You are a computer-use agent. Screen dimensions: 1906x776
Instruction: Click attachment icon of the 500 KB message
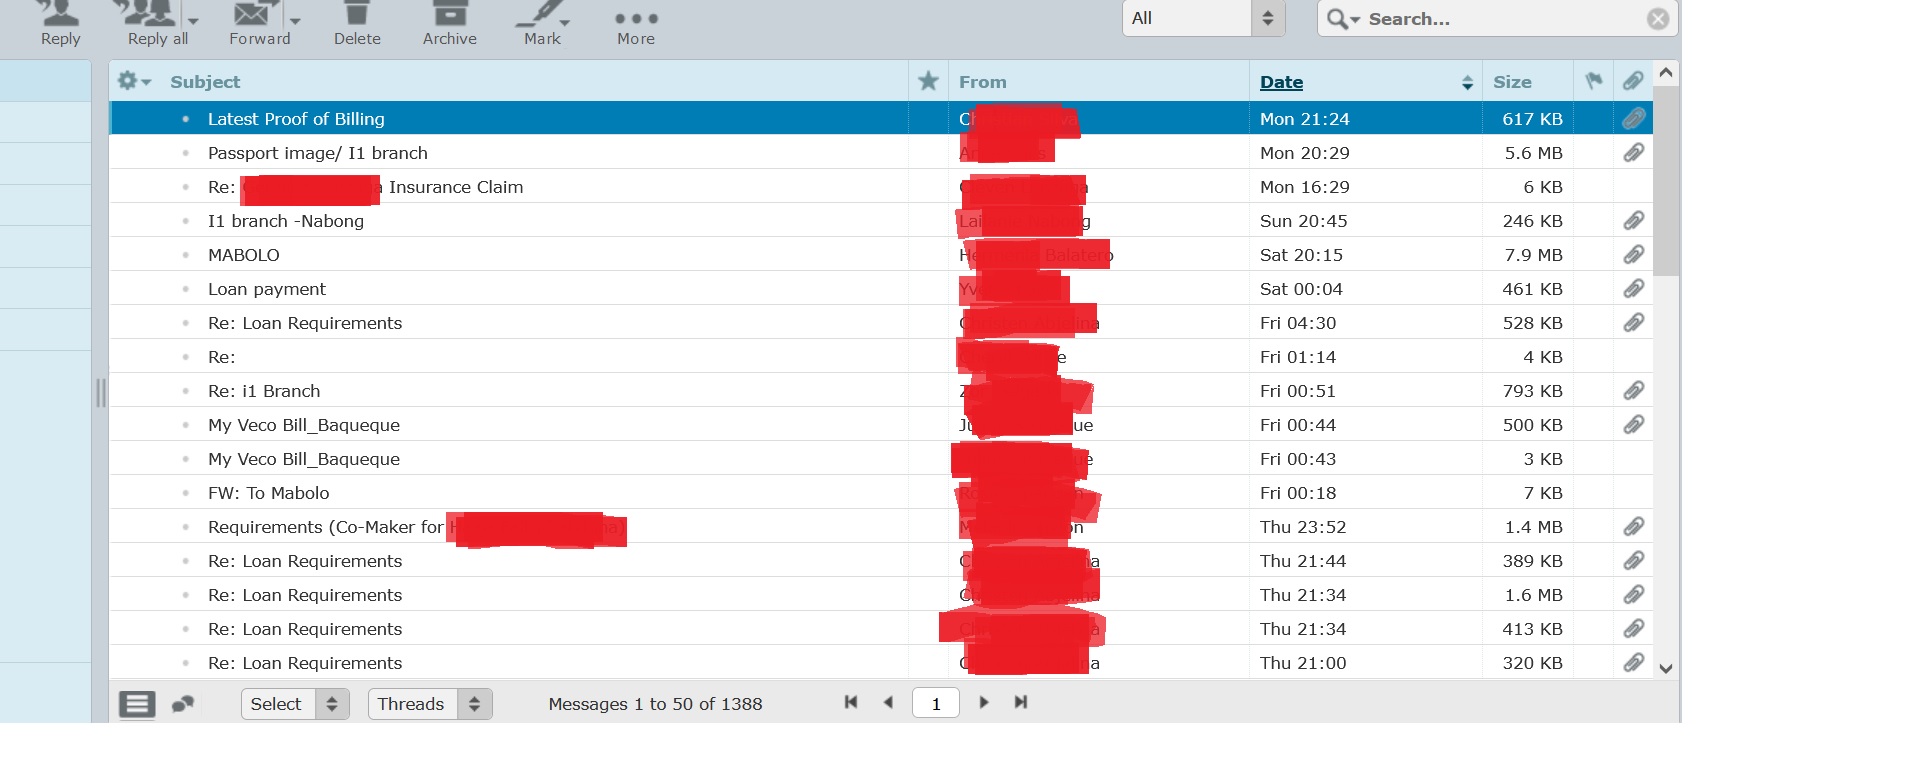1633,424
